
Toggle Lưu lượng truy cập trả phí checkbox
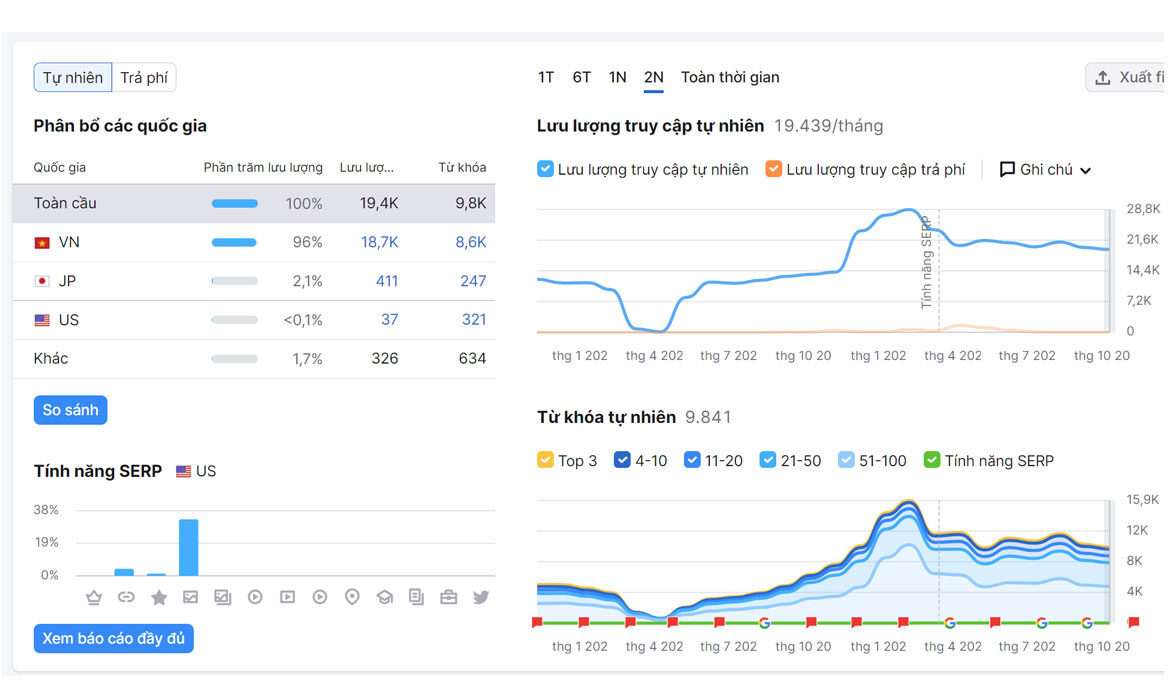click(774, 169)
